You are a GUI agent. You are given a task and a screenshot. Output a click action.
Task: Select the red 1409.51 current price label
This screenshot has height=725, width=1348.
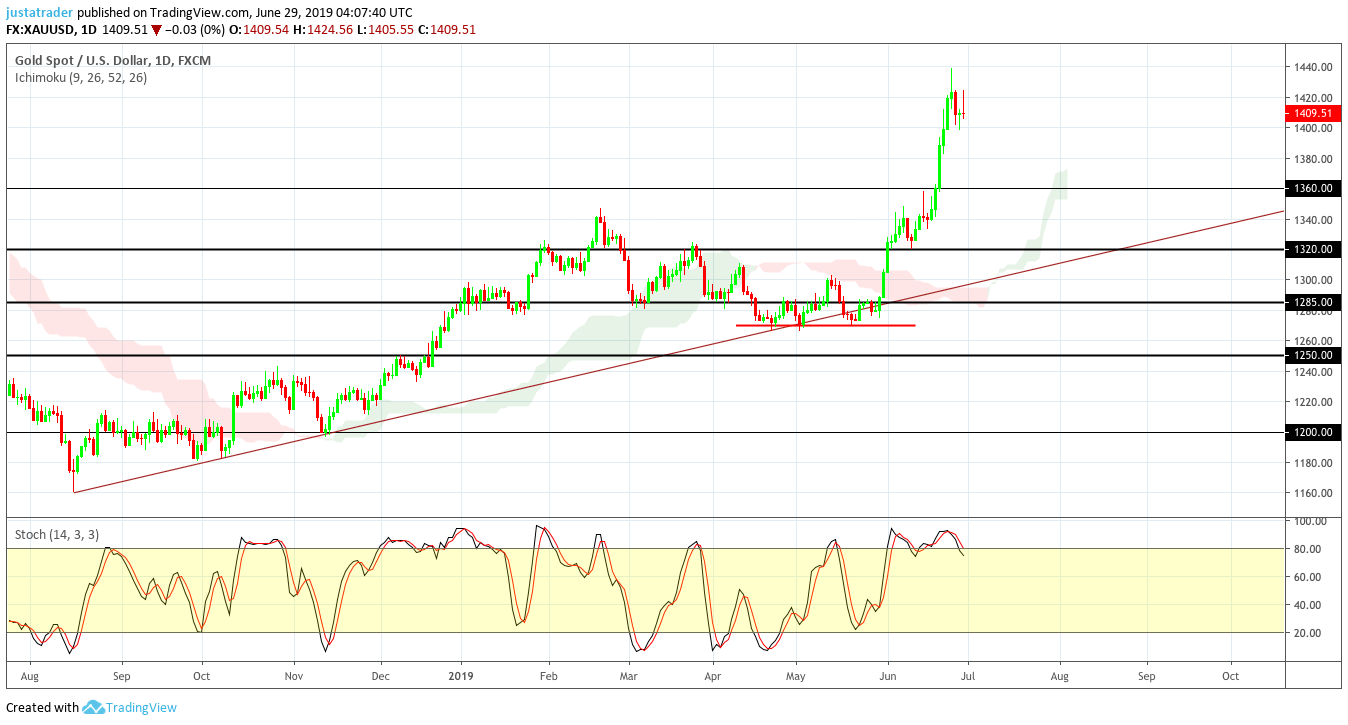pyautogui.click(x=1313, y=113)
